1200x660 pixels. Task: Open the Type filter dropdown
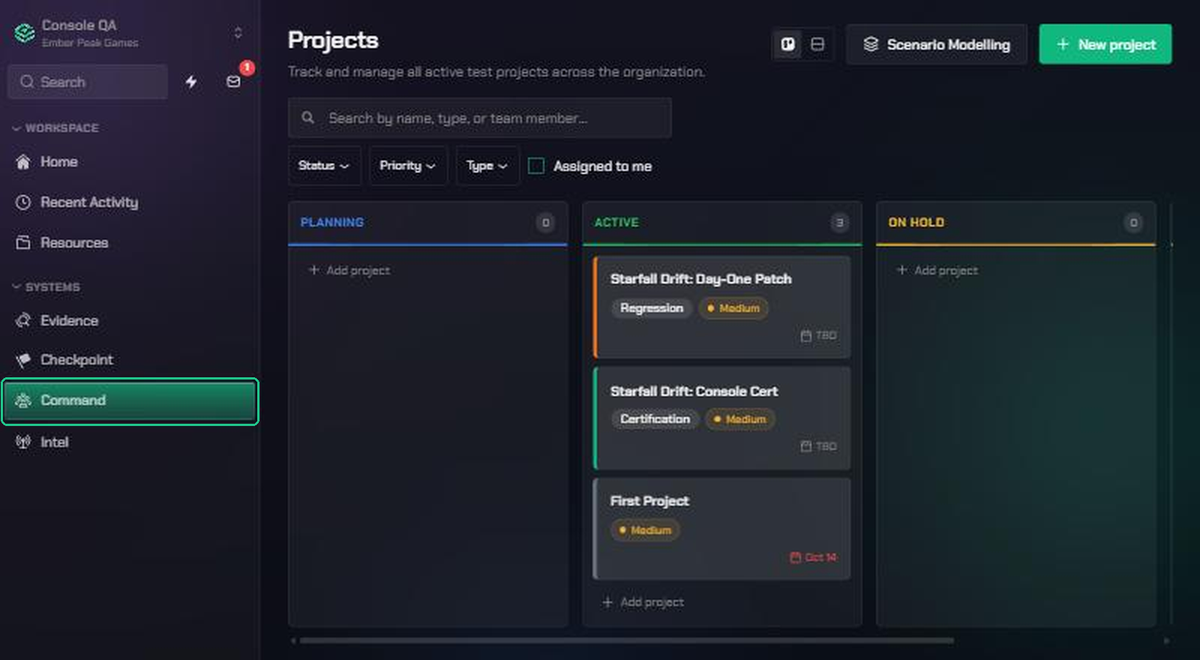487,166
